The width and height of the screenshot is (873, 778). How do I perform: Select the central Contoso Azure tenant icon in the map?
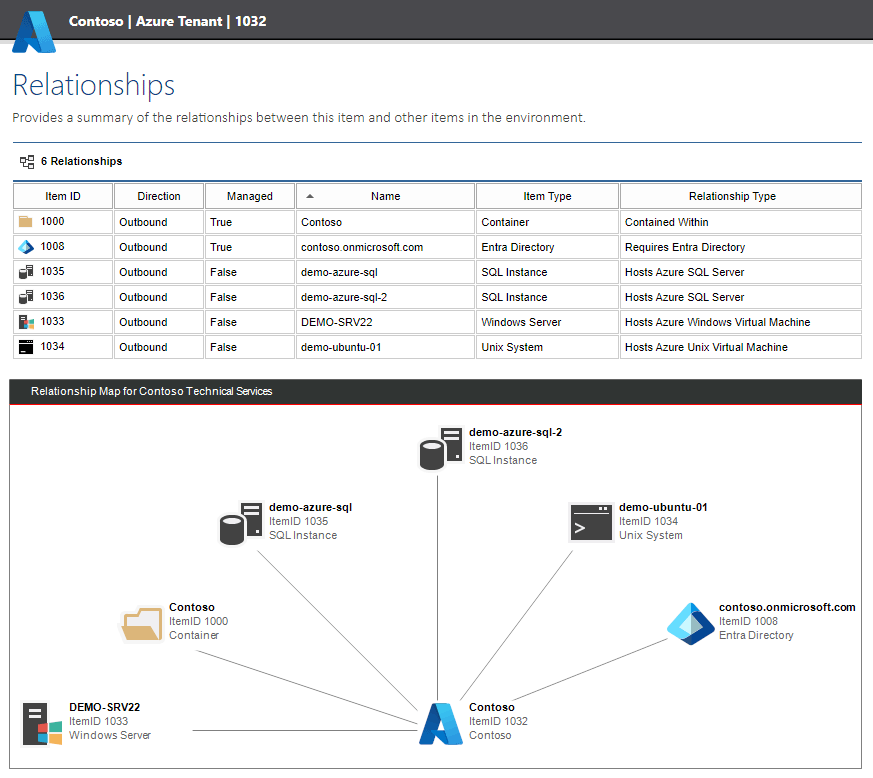click(440, 723)
